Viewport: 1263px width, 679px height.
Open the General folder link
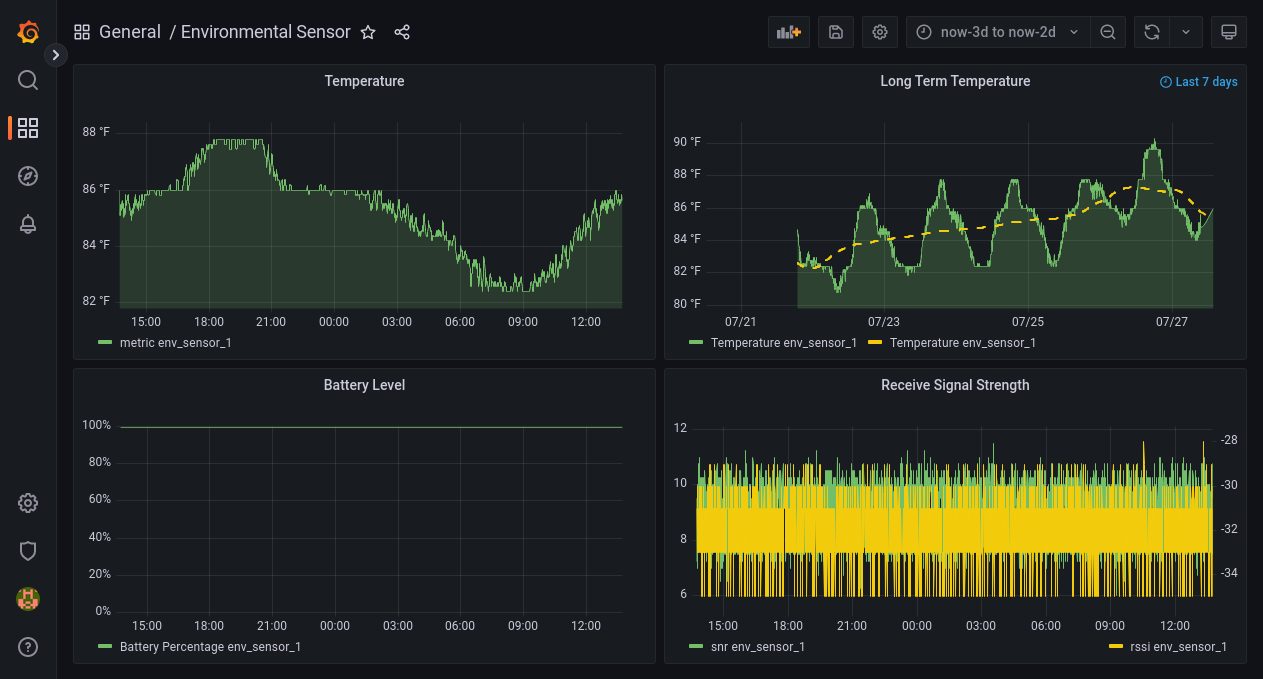(x=130, y=32)
